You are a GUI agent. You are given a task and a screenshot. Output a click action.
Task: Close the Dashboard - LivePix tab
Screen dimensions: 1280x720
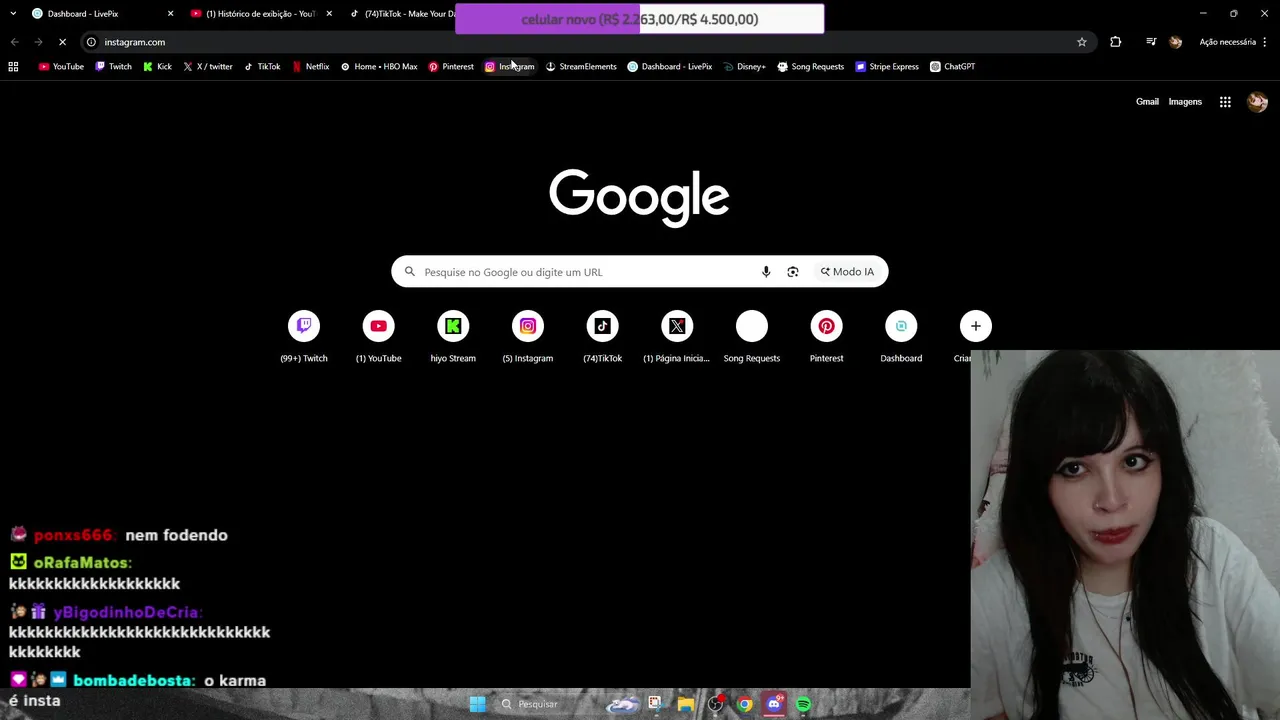coord(170,14)
